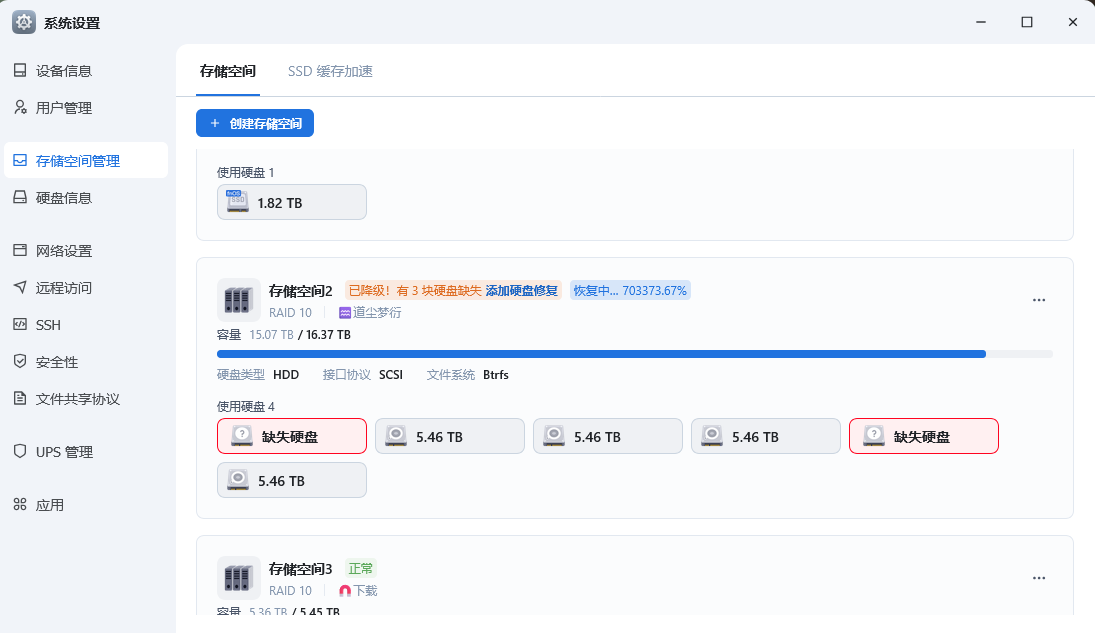Click the 网络设置 window icon
Screen dimensions: 1095x633
(x=20, y=250)
